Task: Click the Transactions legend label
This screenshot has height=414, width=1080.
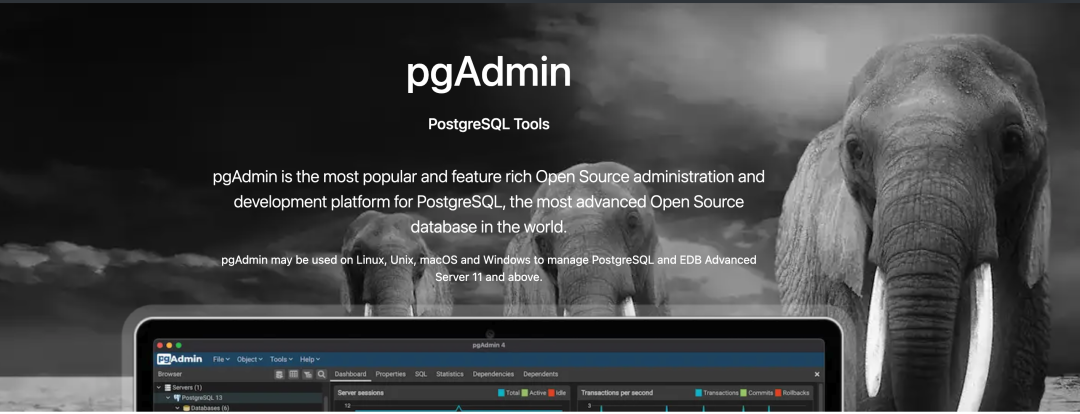Action: [720, 393]
